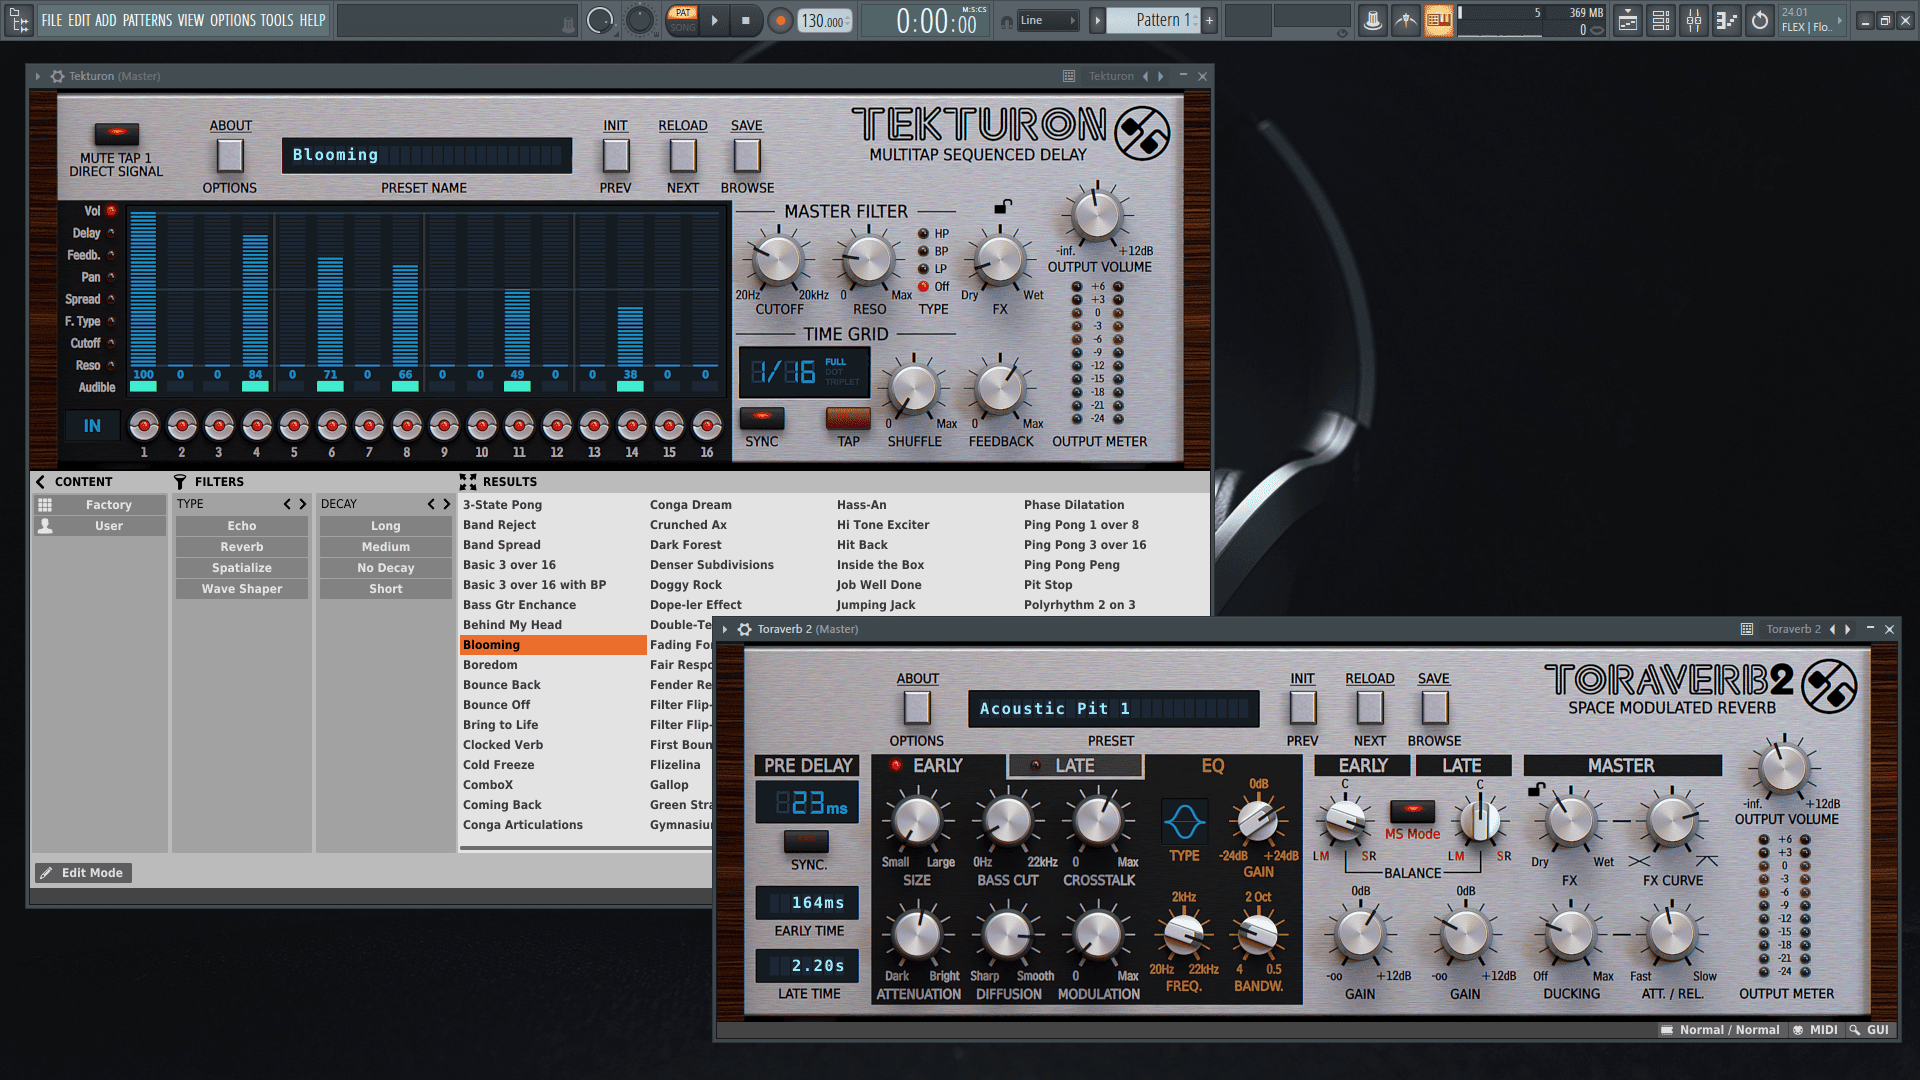This screenshot has height=1080, width=1920.
Task: Open the Mixer view icon
Action: click(x=1694, y=20)
